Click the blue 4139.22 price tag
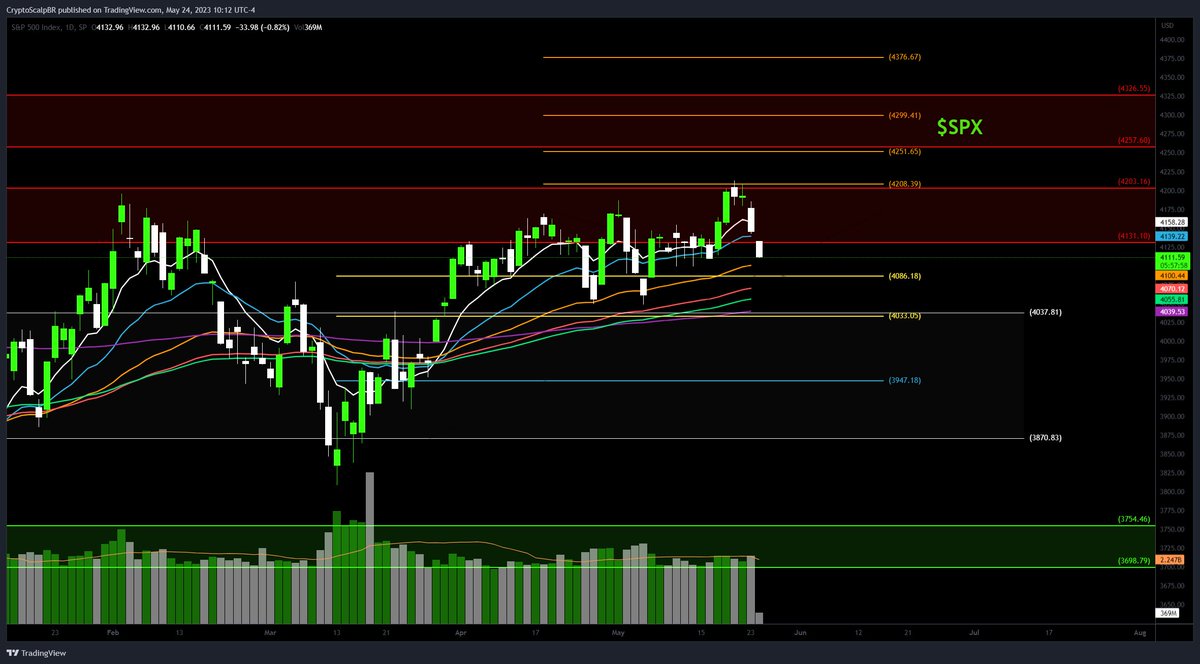The width and height of the screenshot is (1200, 664). tap(1172, 236)
